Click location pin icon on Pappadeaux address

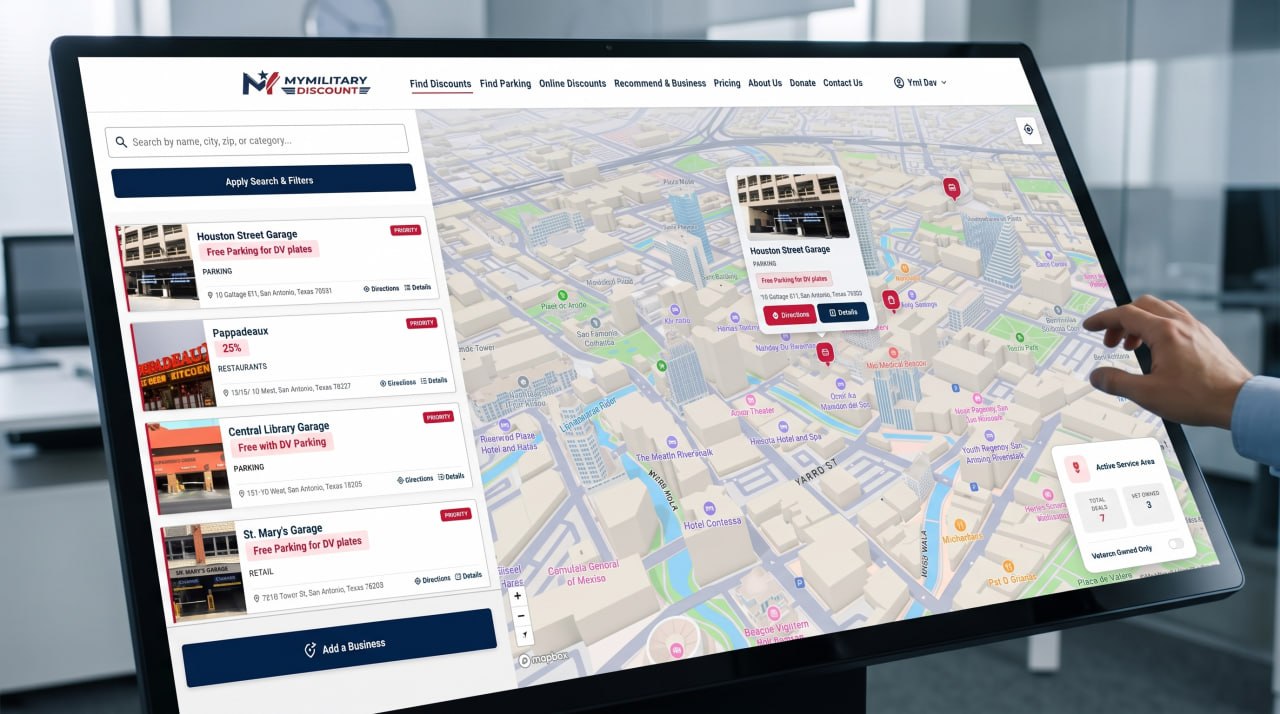point(225,393)
